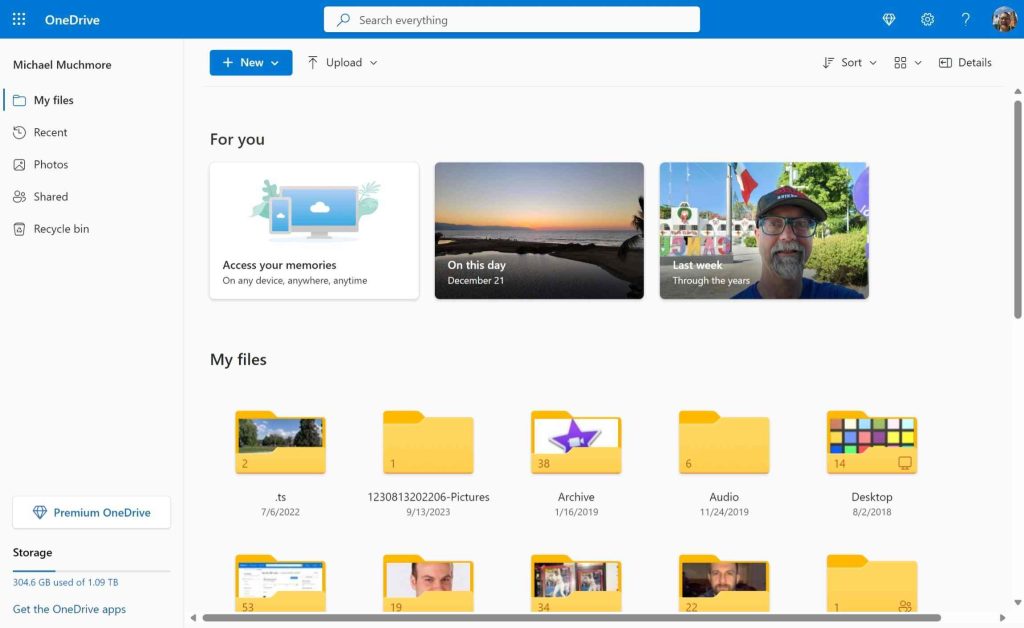Click the premium diamond icon in header
This screenshot has height=628, width=1024.
coord(889,20)
